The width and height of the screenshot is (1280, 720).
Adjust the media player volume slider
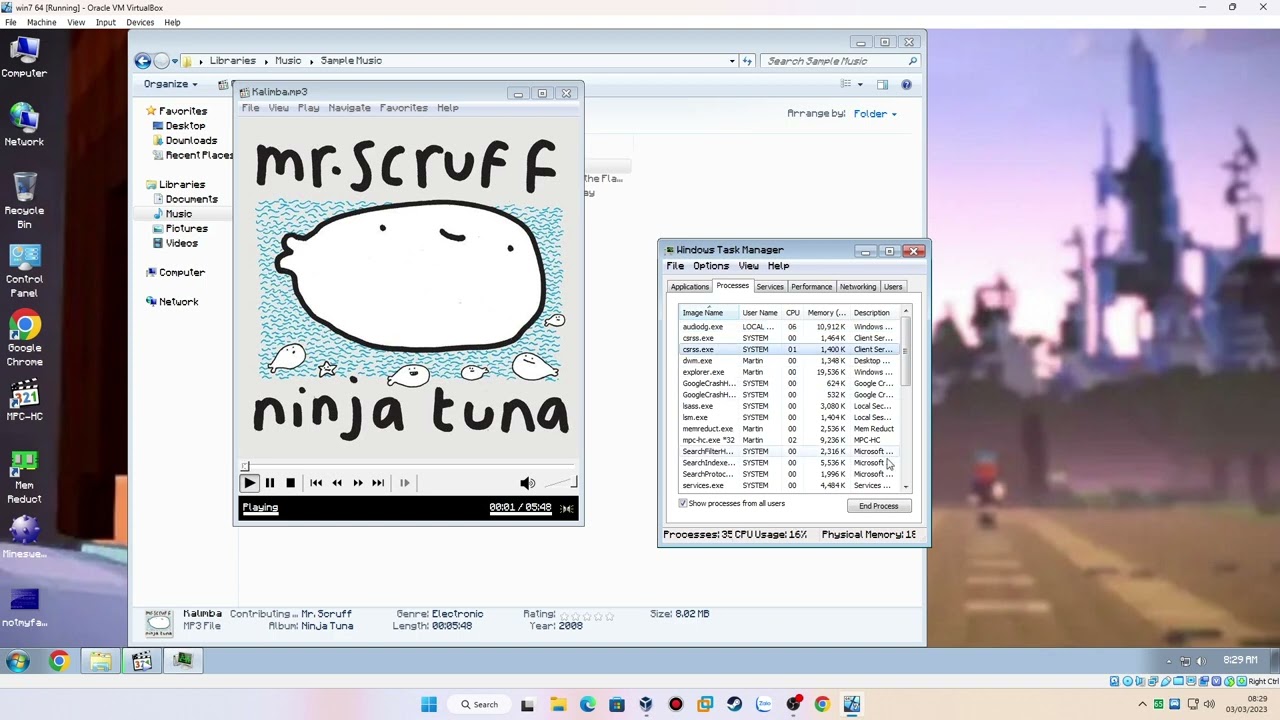coord(561,484)
